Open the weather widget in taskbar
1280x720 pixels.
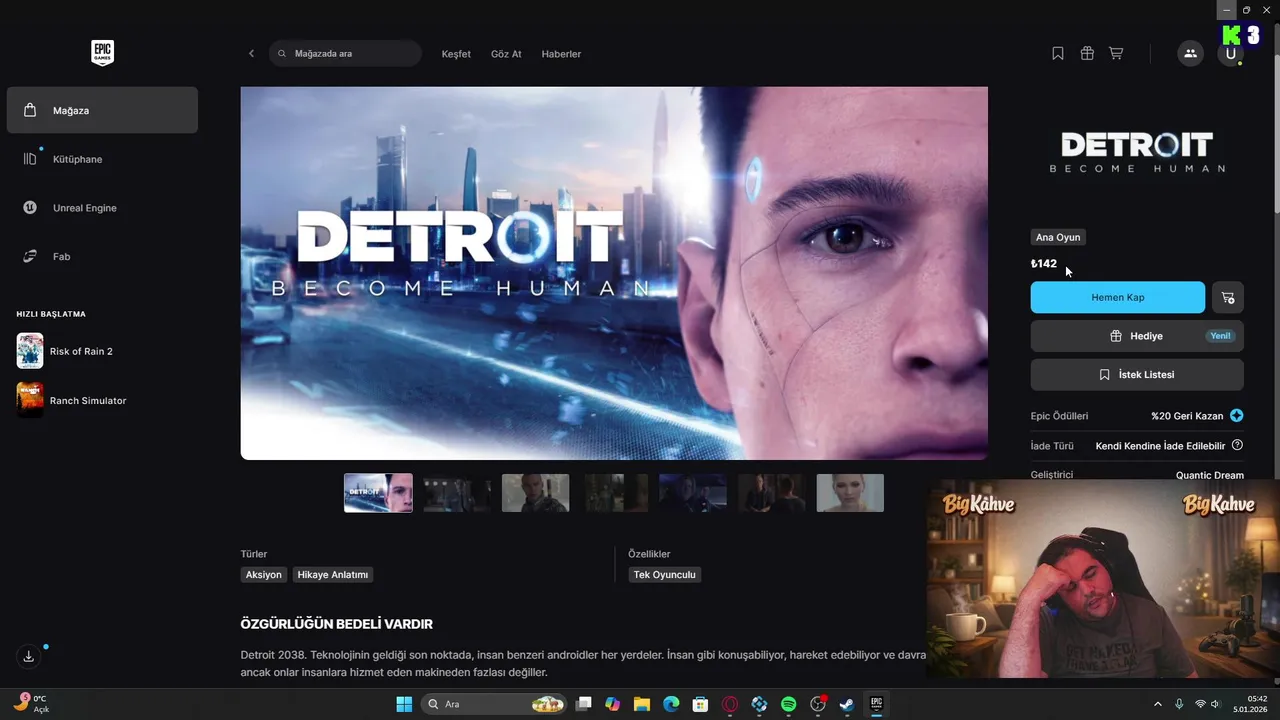tap(32, 704)
